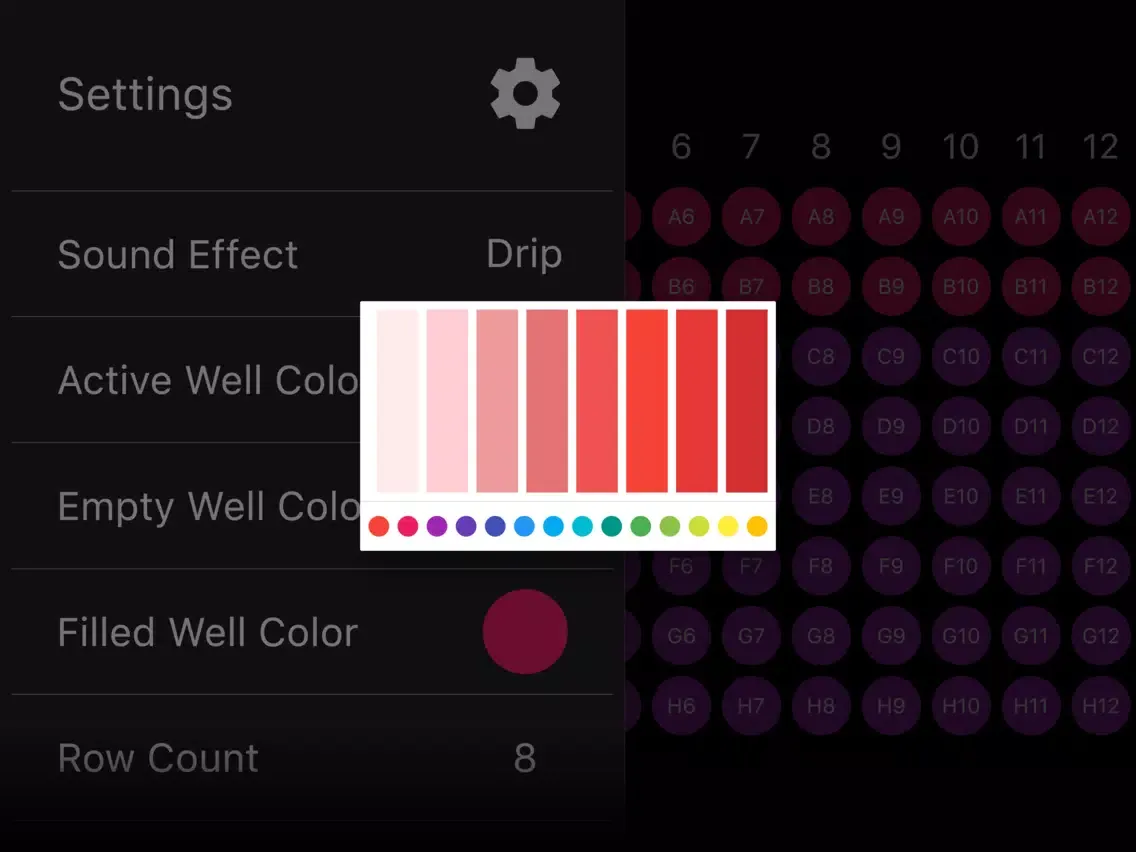Select the red hue dot
The height and width of the screenshot is (852, 1136).
(x=378, y=526)
